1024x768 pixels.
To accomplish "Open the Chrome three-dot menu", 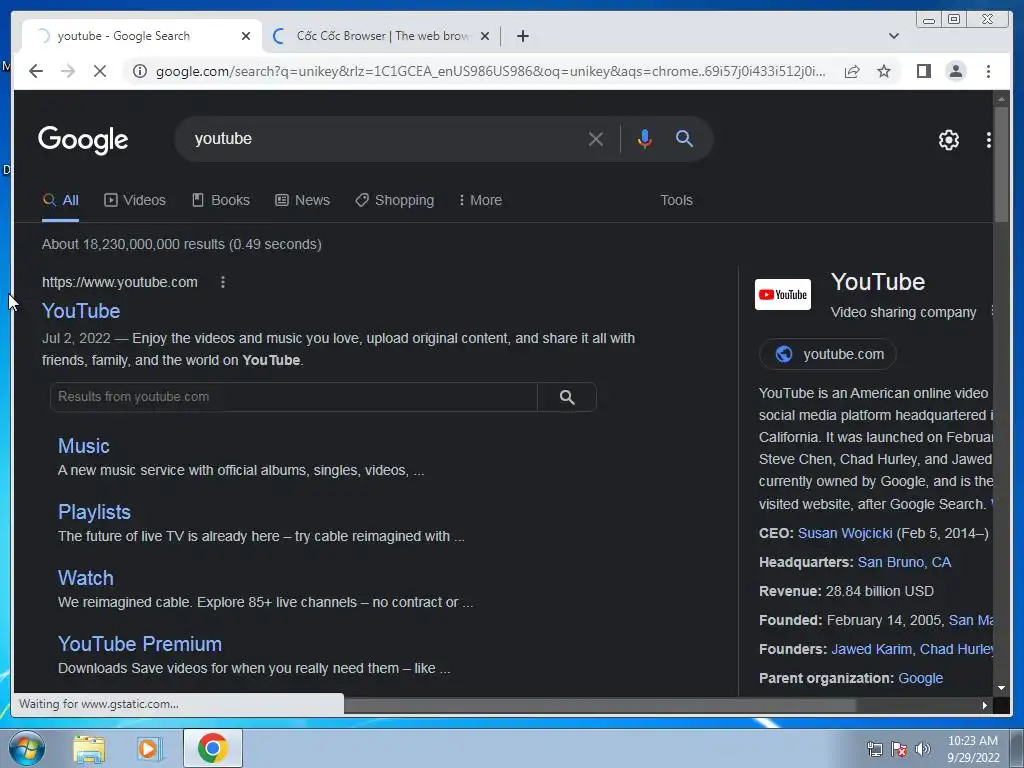I will pyautogui.click(x=988, y=71).
